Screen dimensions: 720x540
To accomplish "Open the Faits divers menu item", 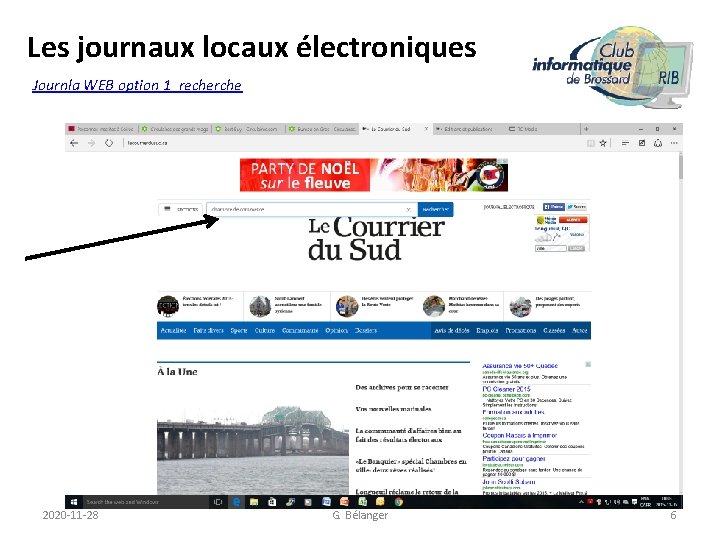I will click(208, 331).
